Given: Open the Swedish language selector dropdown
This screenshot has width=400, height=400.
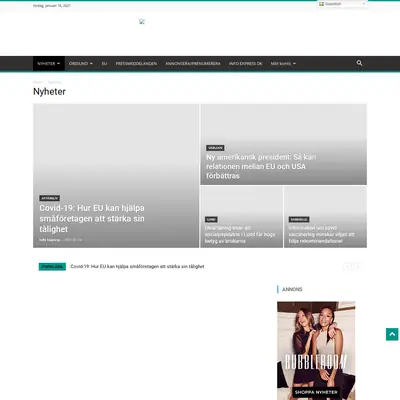Looking at the screenshot, I should [342, 4].
